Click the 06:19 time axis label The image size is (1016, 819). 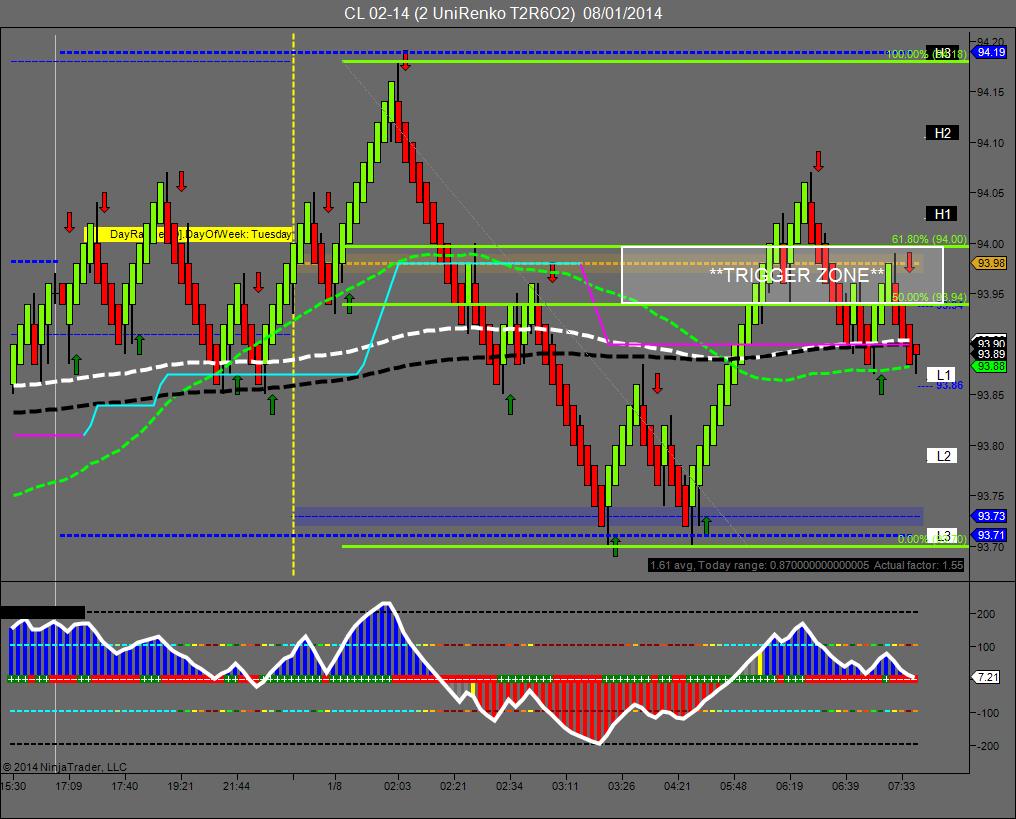pyautogui.click(x=789, y=786)
